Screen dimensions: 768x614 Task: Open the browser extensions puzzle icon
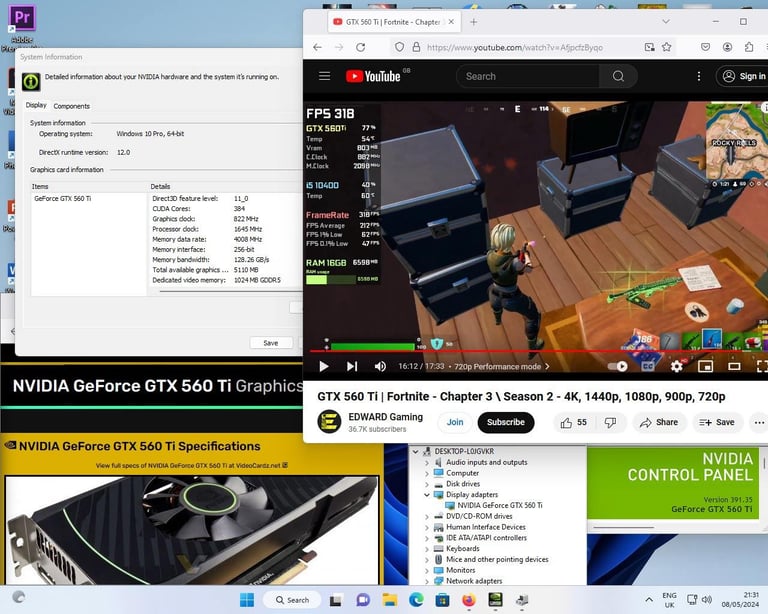coord(749,47)
